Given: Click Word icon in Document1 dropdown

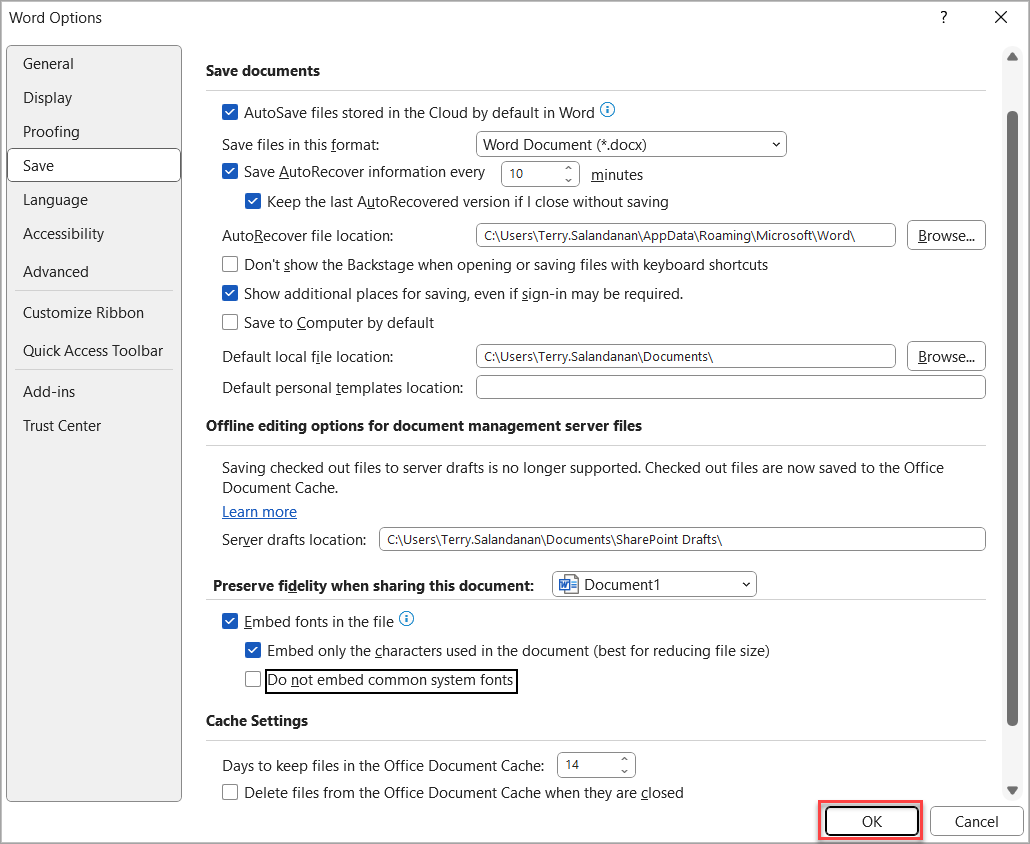Looking at the screenshot, I should pyautogui.click(x=568, y=584).
